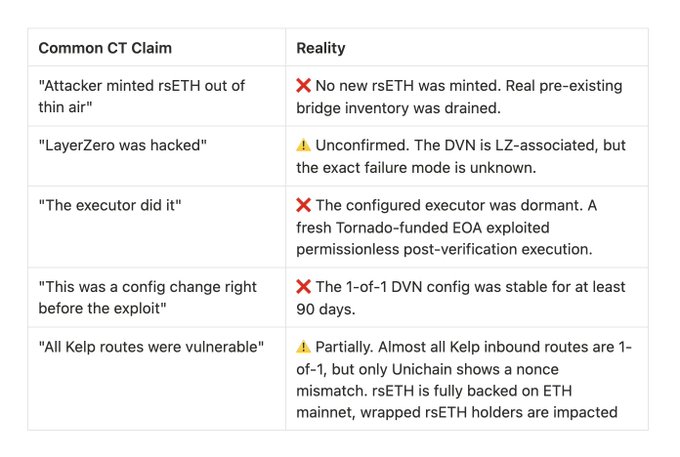Click the "All Kelp routes were vulnerable" claim
The image size is (680, 457).
pyautogui.click(x=151, y=347)
